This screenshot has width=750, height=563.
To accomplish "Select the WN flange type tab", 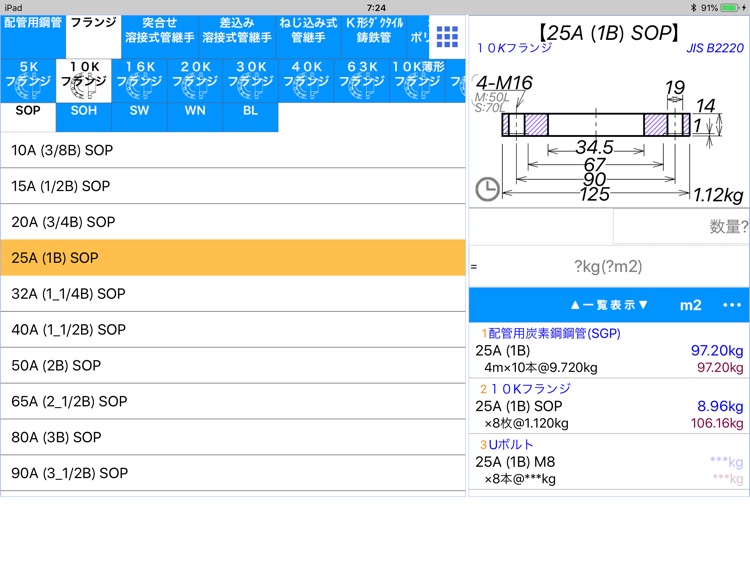I will coord(195,117).
